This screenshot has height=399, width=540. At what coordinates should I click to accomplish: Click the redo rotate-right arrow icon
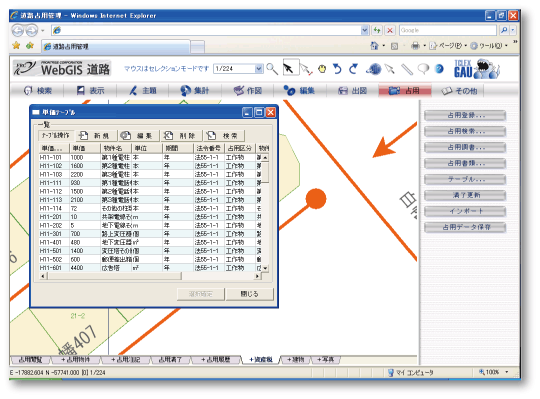(x=353, y=69)
